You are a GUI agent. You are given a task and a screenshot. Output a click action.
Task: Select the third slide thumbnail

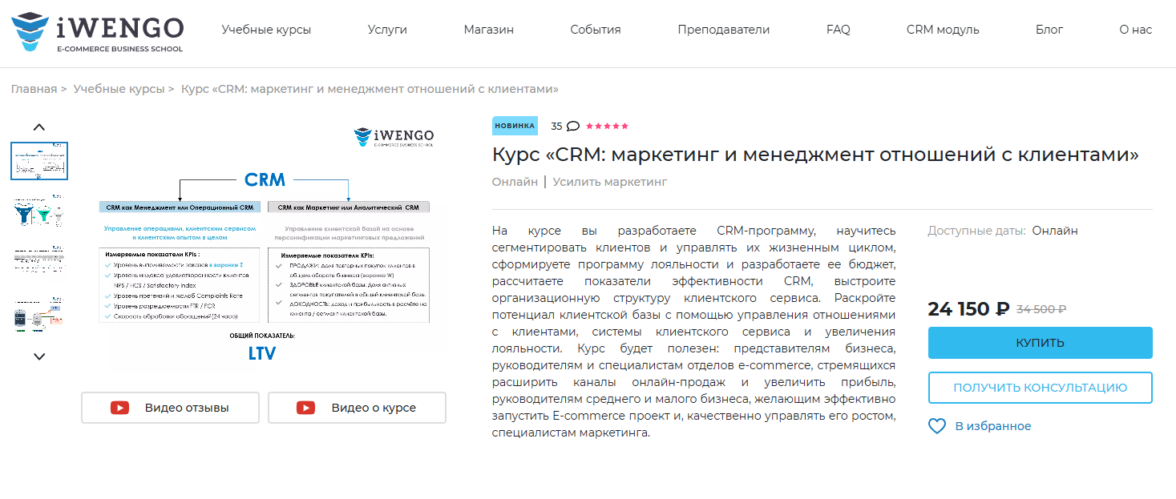pos(40,261)
